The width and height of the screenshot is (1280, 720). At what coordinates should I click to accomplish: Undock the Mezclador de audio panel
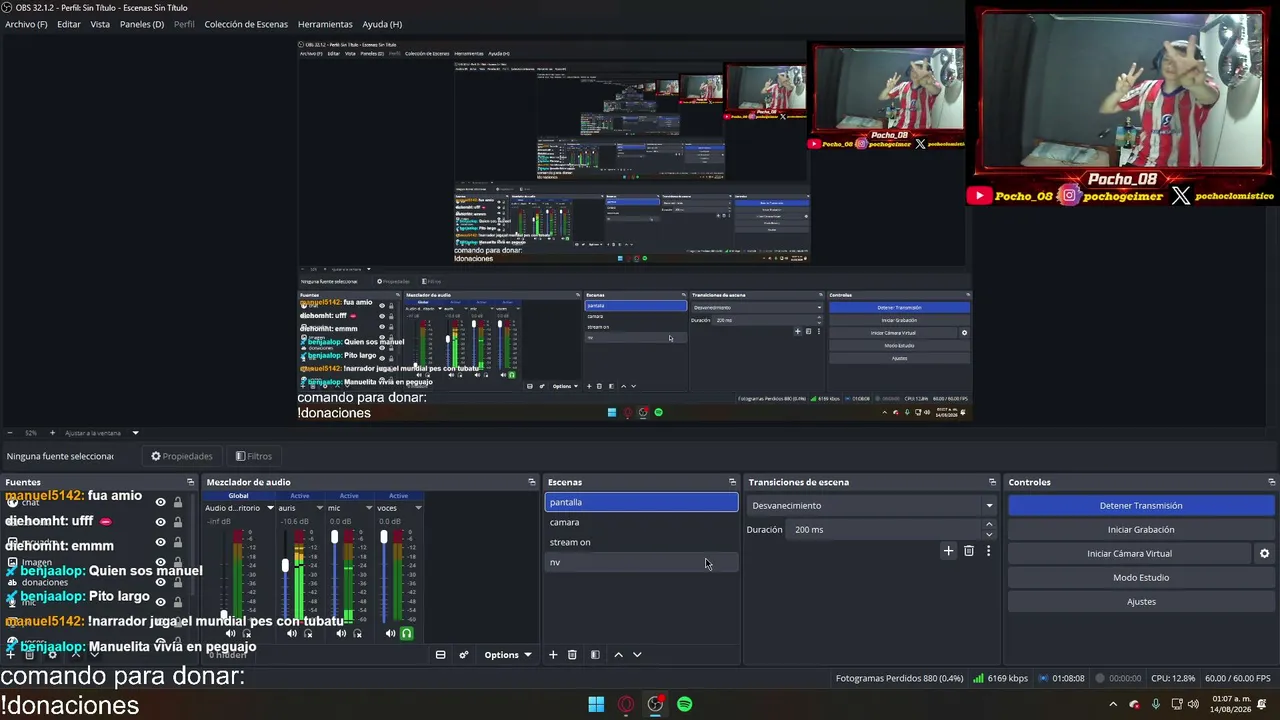[532, 482]
